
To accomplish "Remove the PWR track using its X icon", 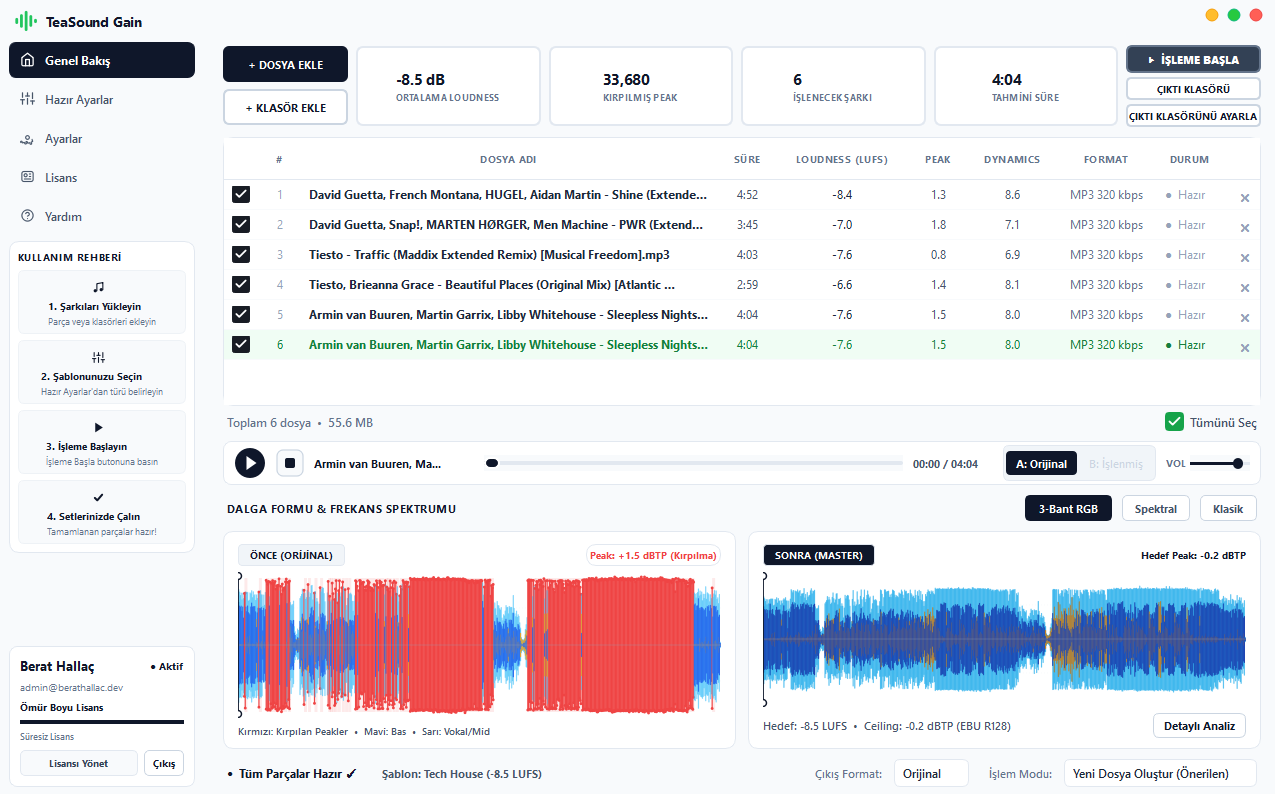I will pyautogui.click(x=1245, y=228).
